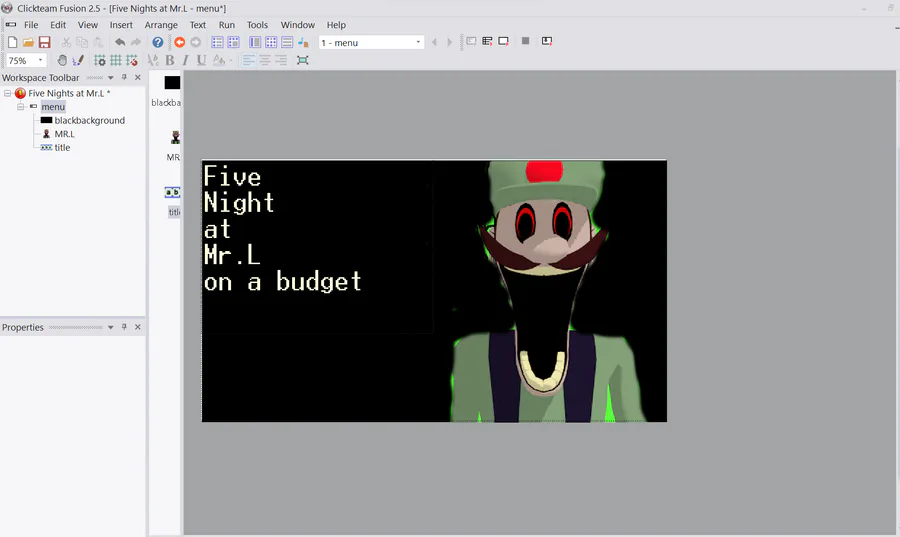
Task: Open the Tools menu
Action: 257,25
